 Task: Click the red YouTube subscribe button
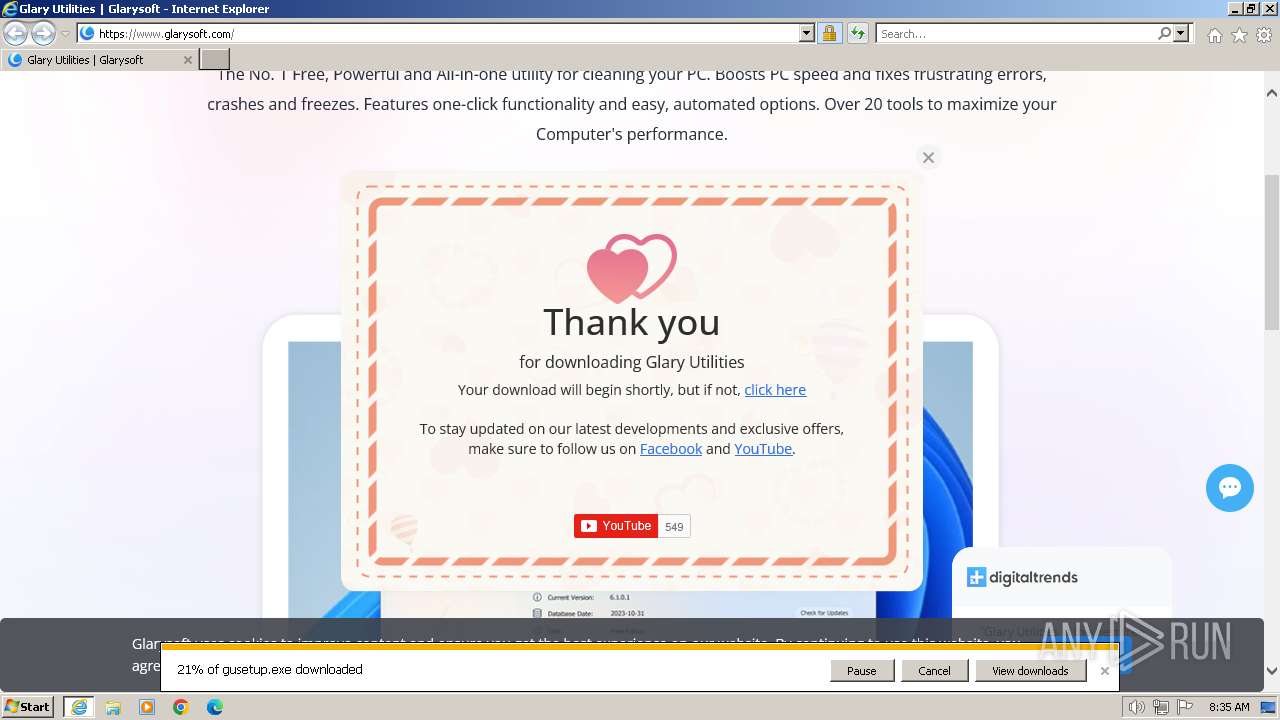pos(616,526)
